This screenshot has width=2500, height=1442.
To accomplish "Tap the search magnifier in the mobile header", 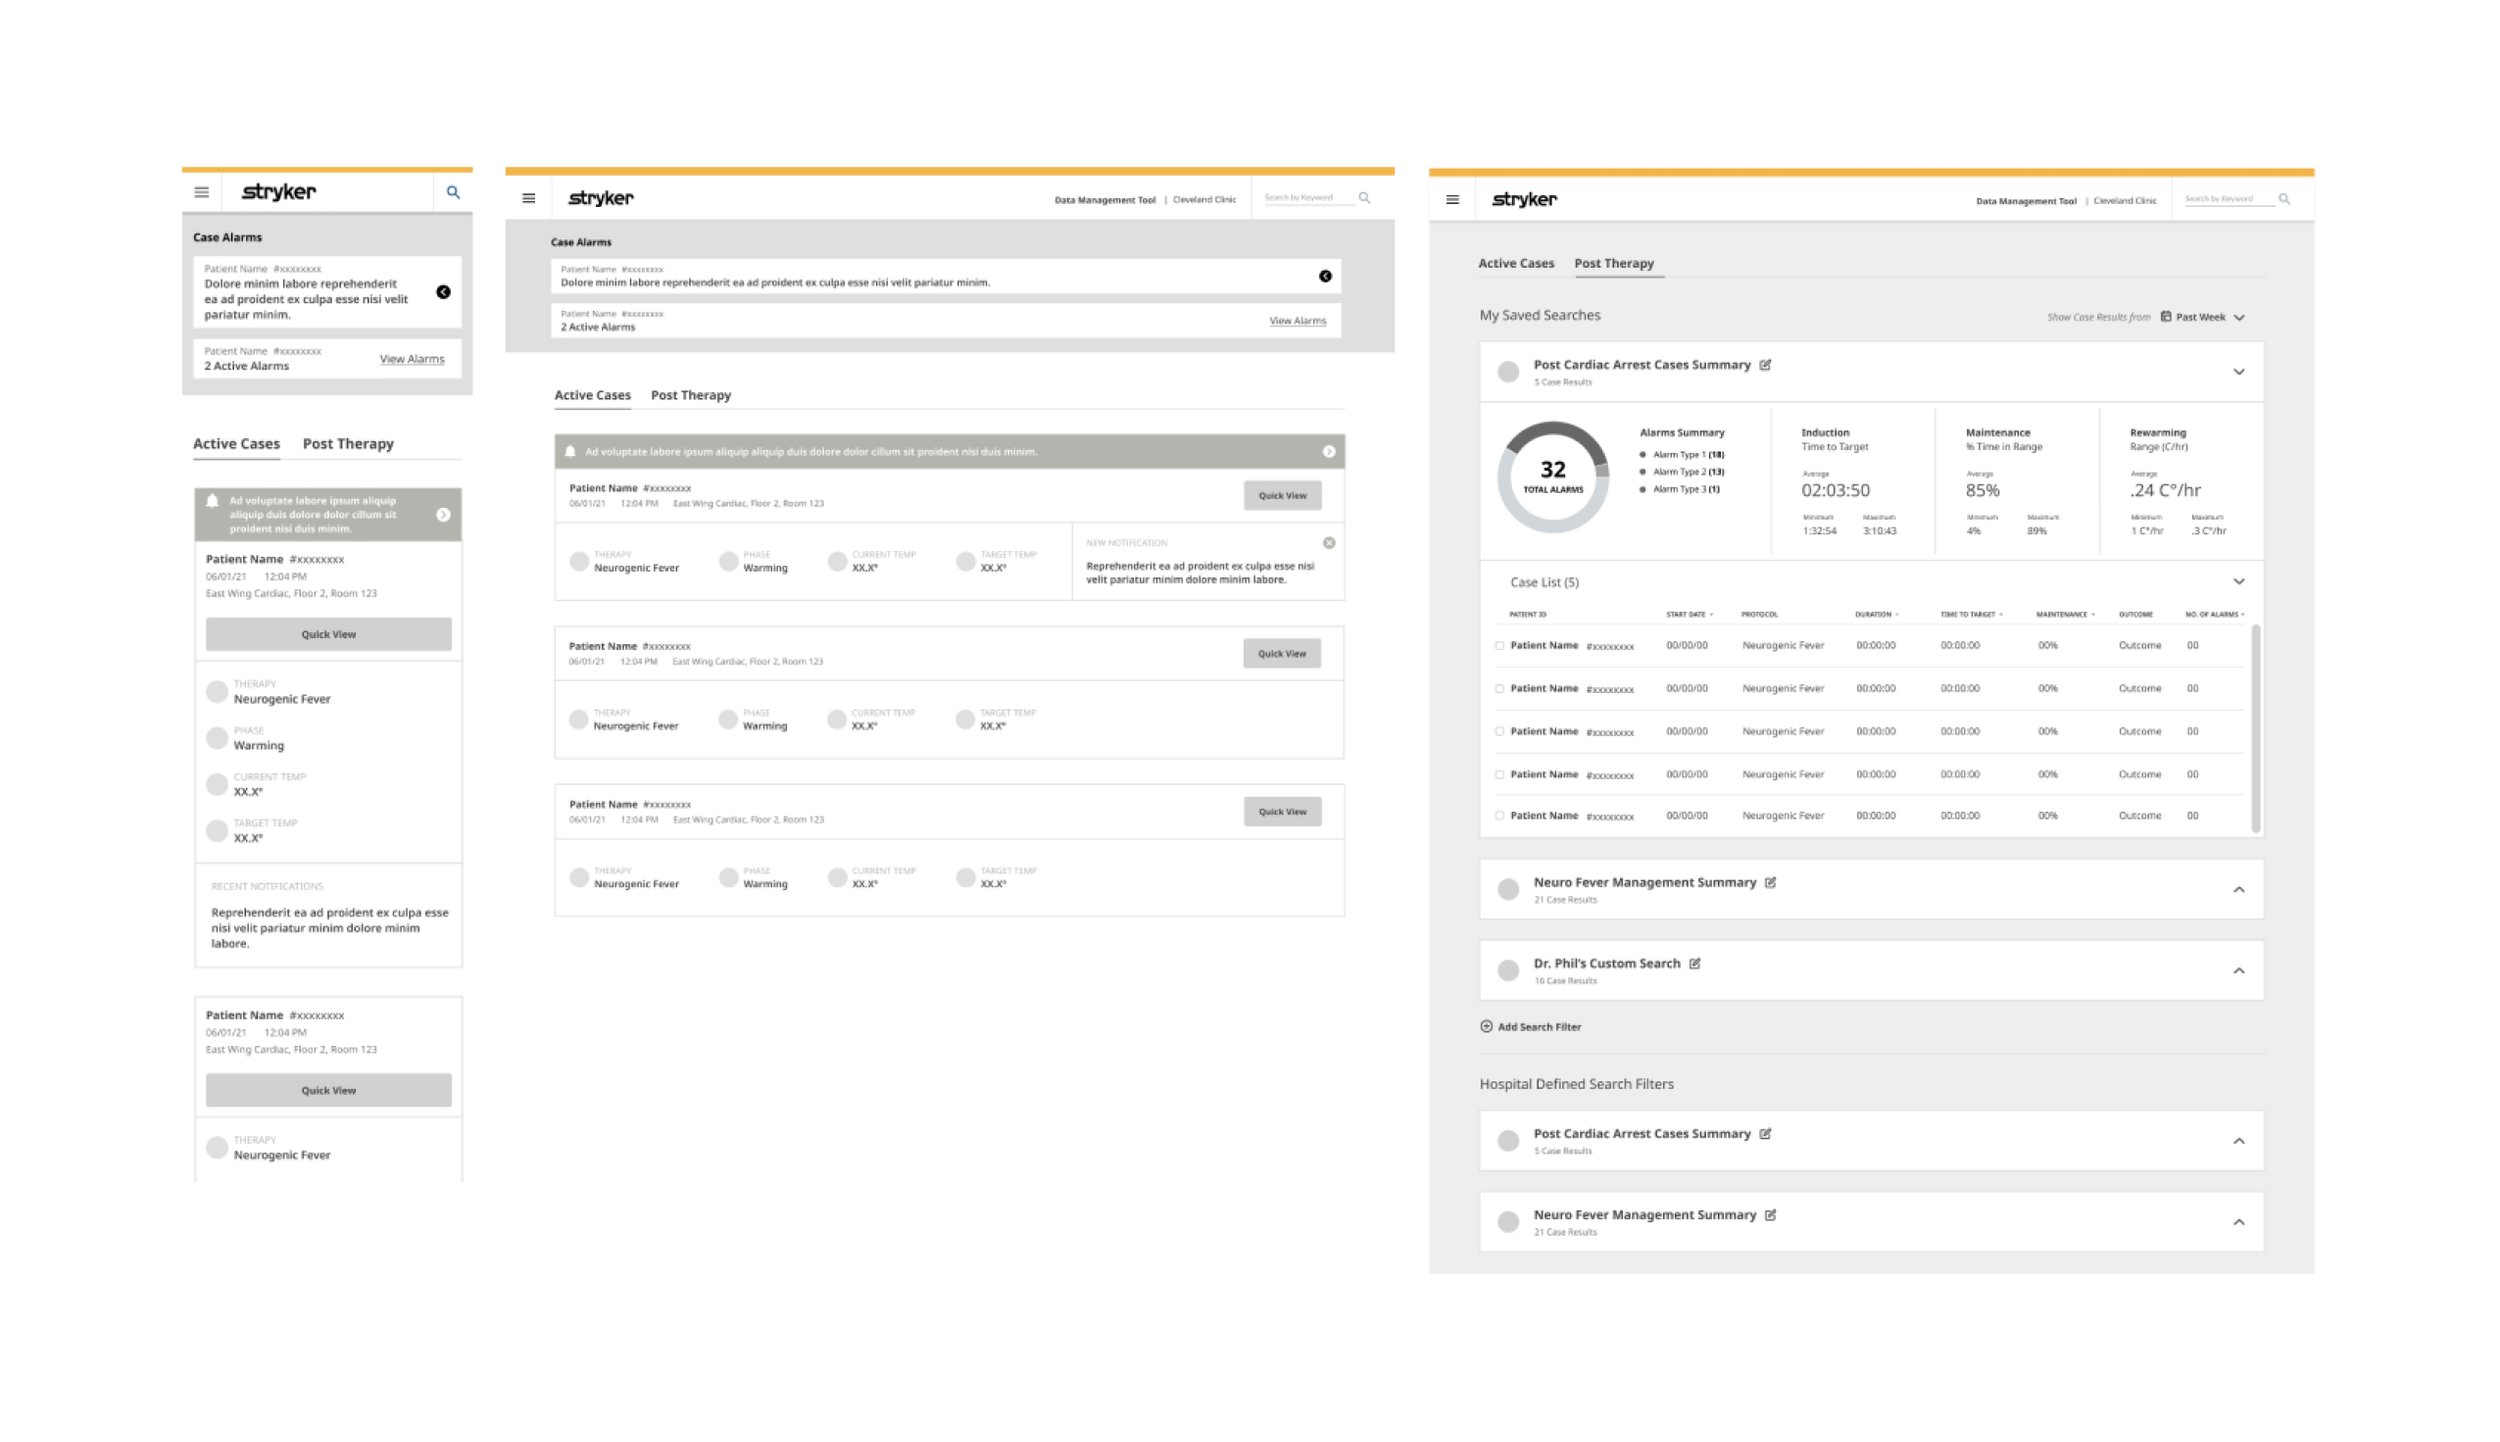I will click(453, 192).
